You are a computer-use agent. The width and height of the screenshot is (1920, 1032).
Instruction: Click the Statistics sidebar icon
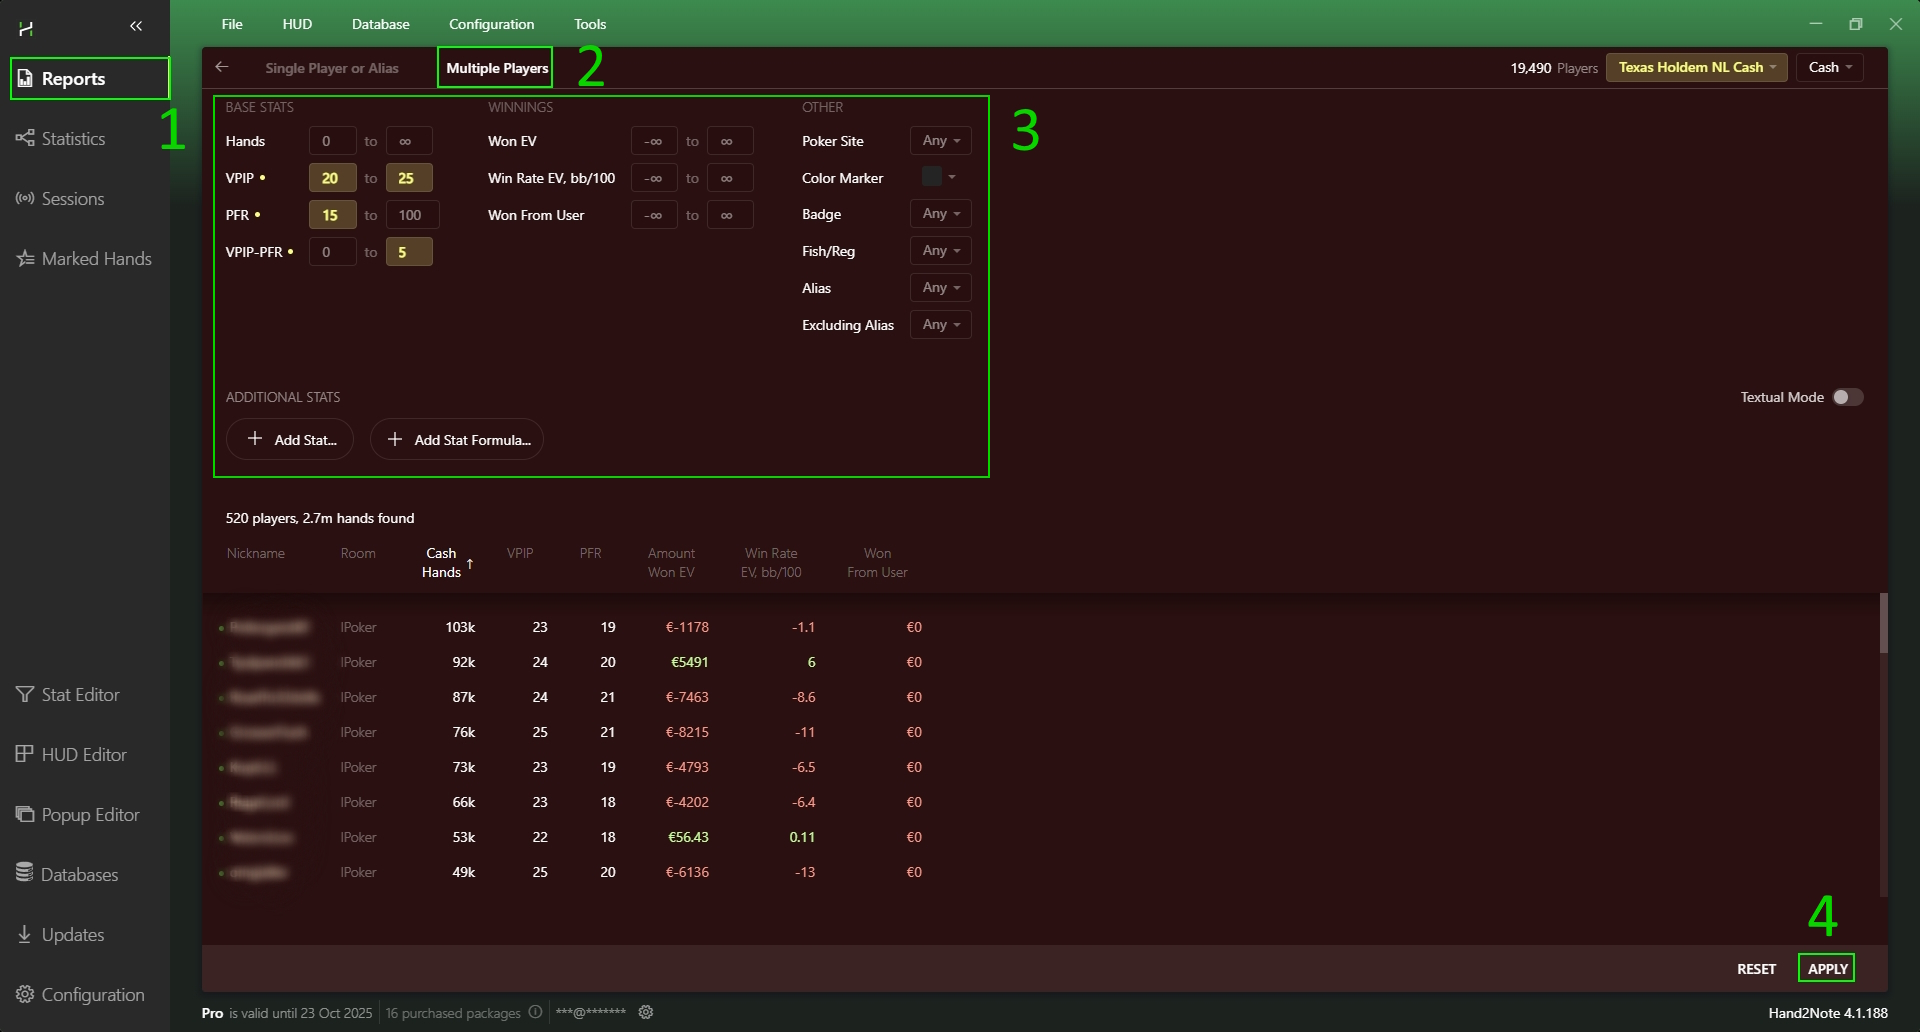coord(25,138)
